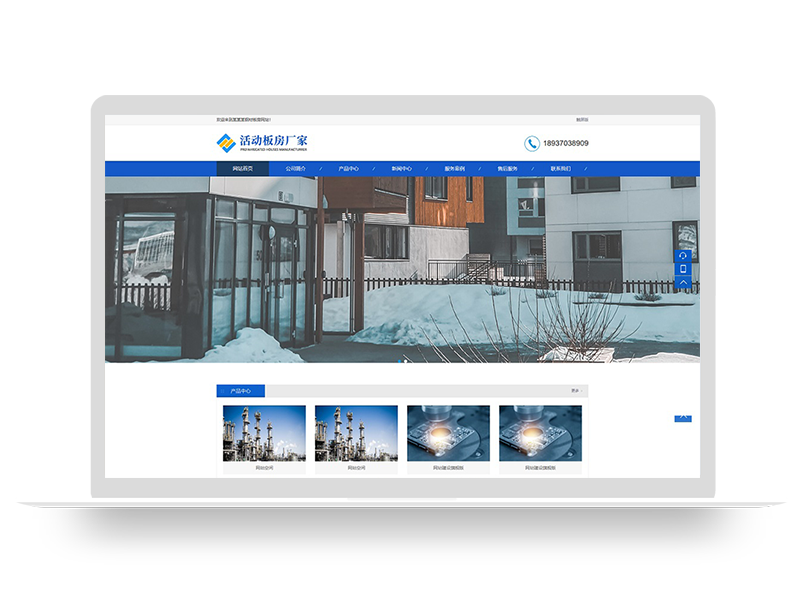Click the back-to-top arrow in sidebar
Viewport: 800px width, 600px height.
pos(683,283)
